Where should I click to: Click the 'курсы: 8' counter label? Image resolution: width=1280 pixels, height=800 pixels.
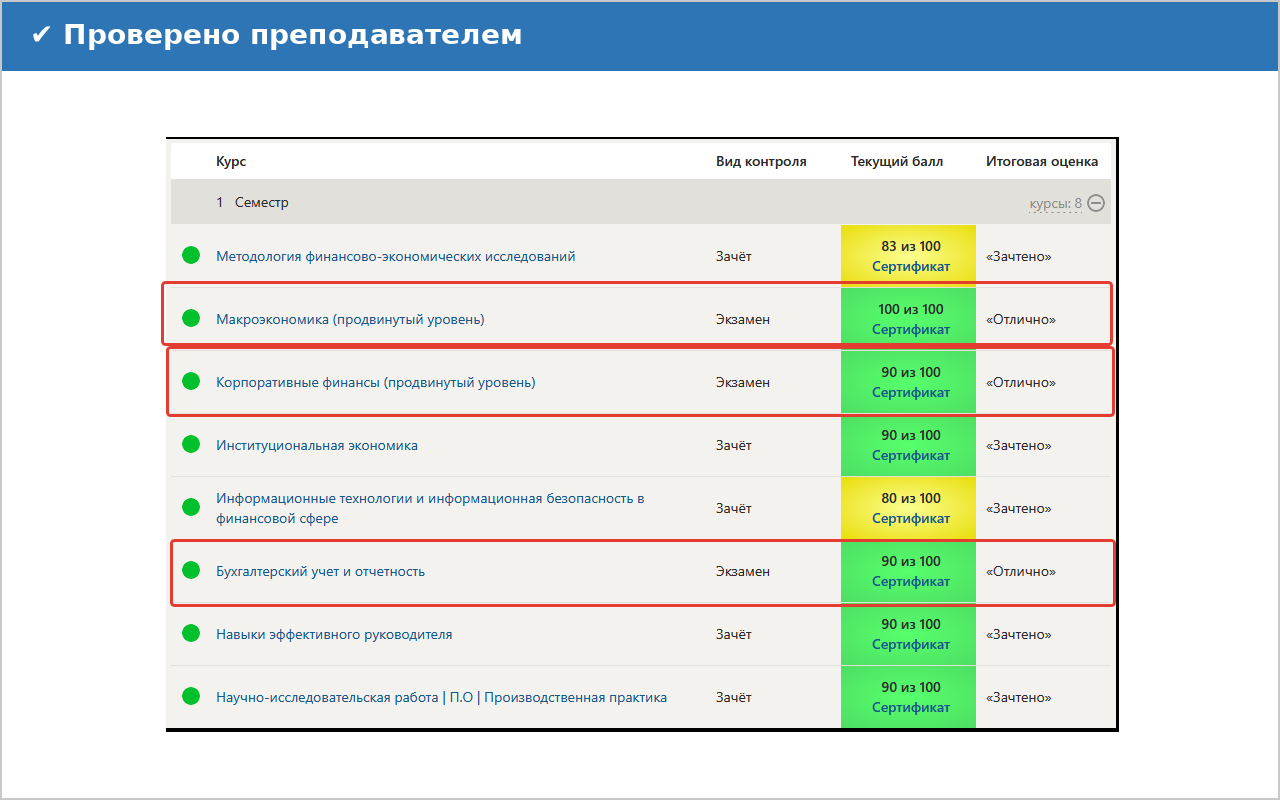tap(1055, 204)
